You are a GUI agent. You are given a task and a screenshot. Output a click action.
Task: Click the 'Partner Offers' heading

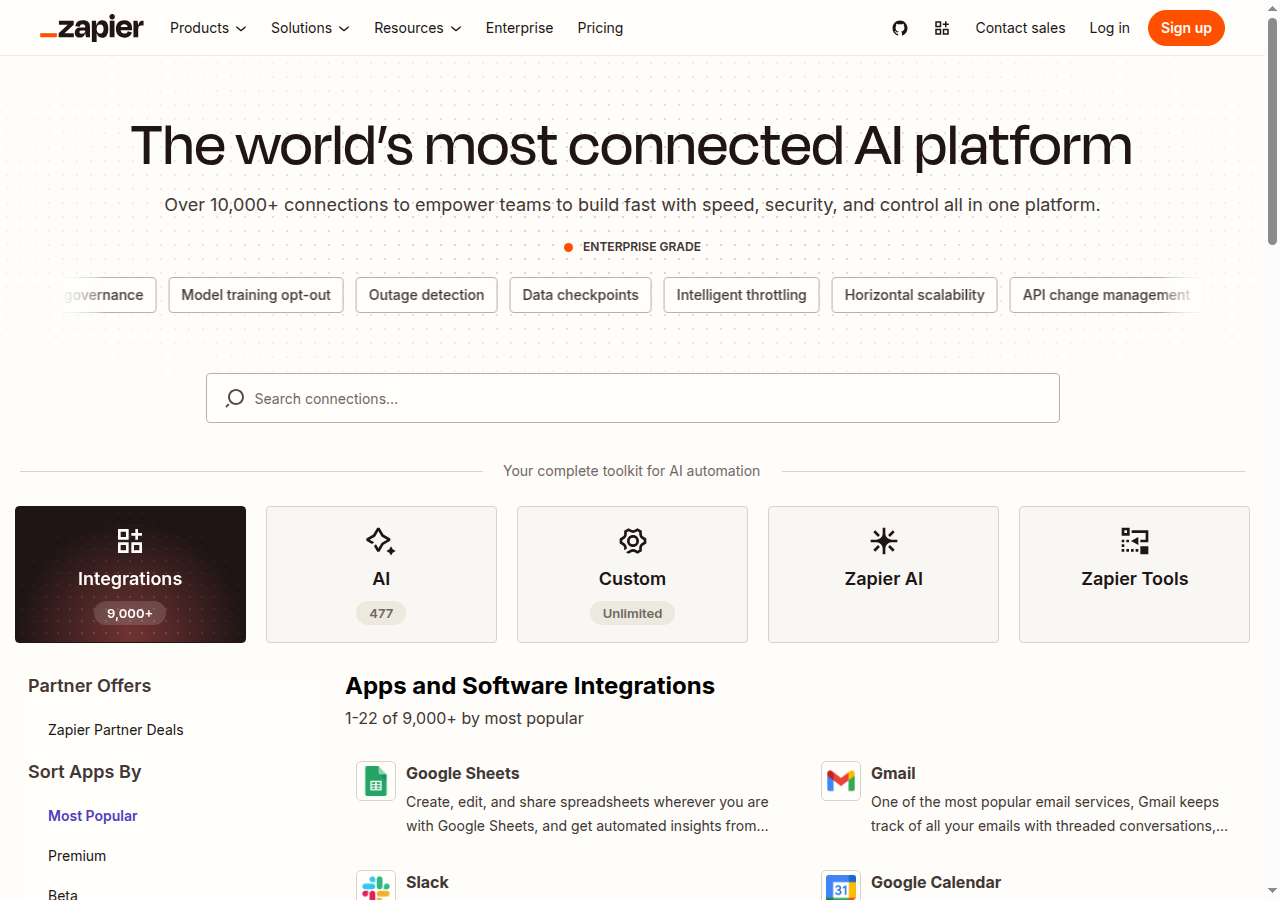(89, 686)
